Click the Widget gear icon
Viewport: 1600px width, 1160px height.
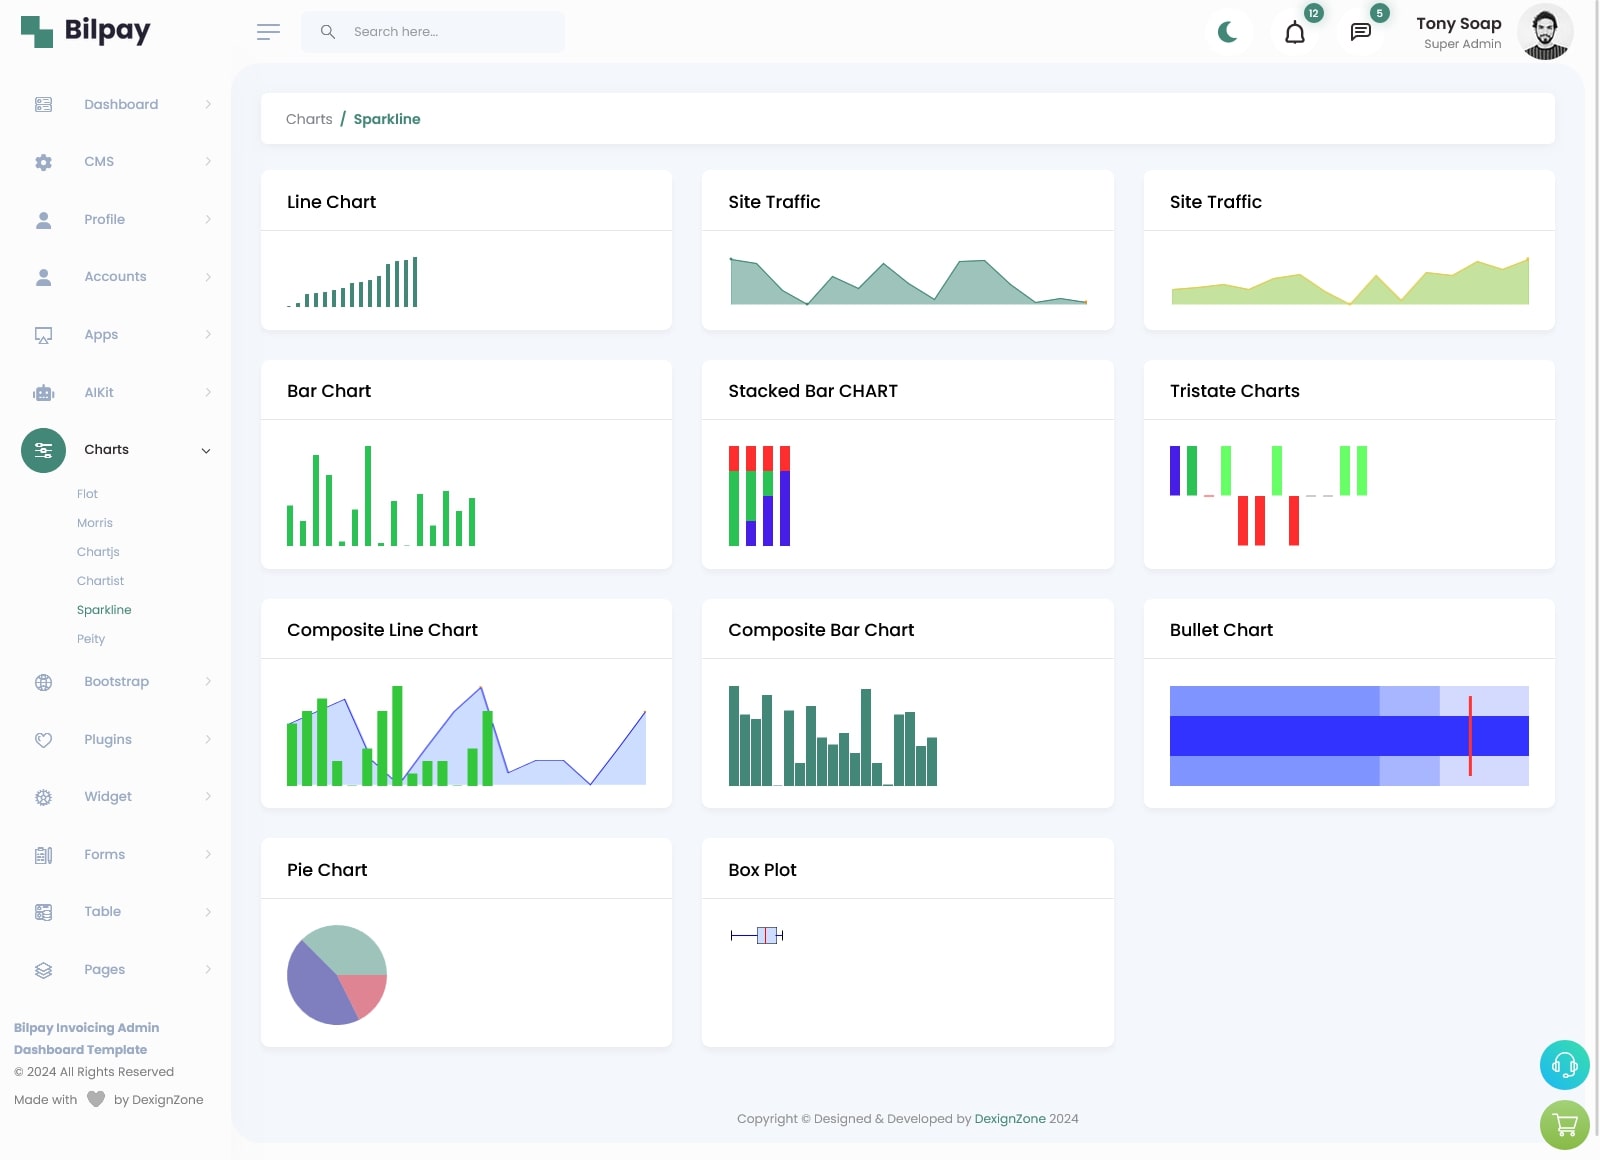pyautogui.click(x=43, y=797)
